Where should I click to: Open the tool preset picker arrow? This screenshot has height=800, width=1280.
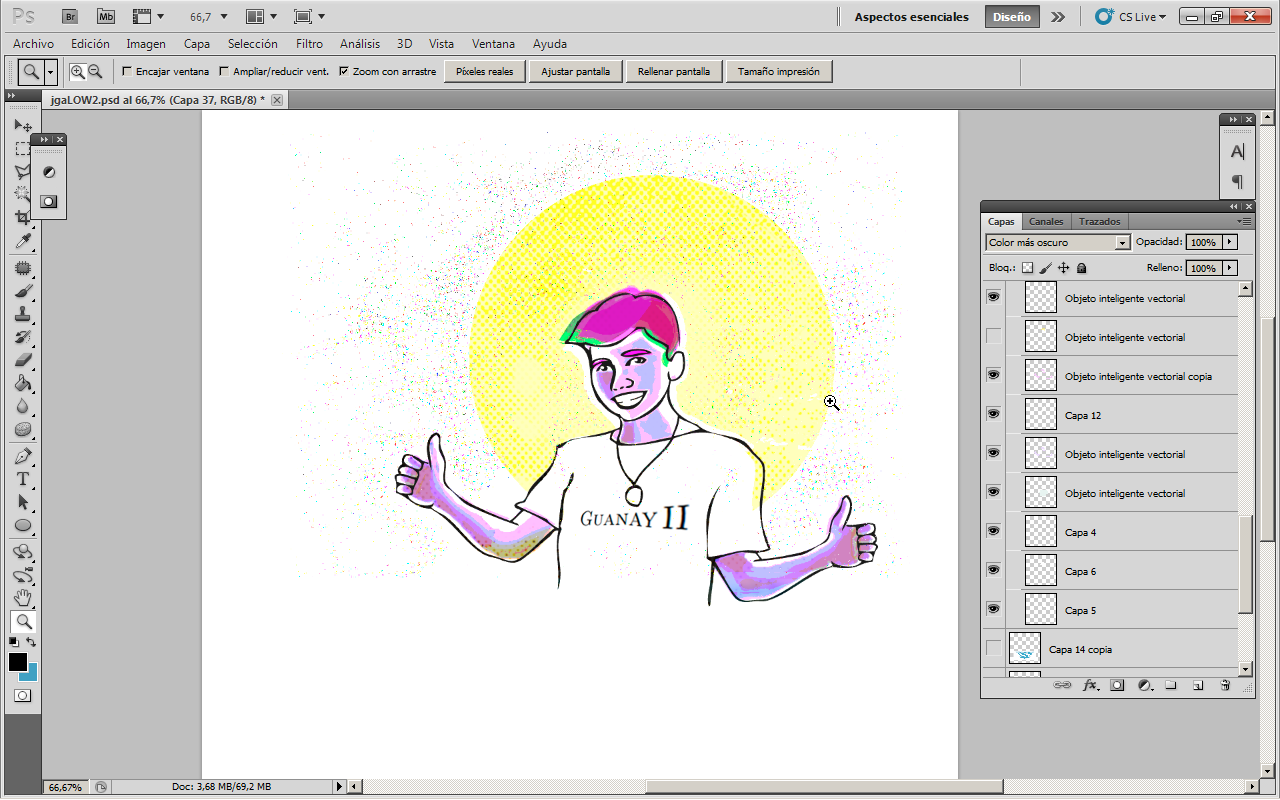[x=51, y=72]
